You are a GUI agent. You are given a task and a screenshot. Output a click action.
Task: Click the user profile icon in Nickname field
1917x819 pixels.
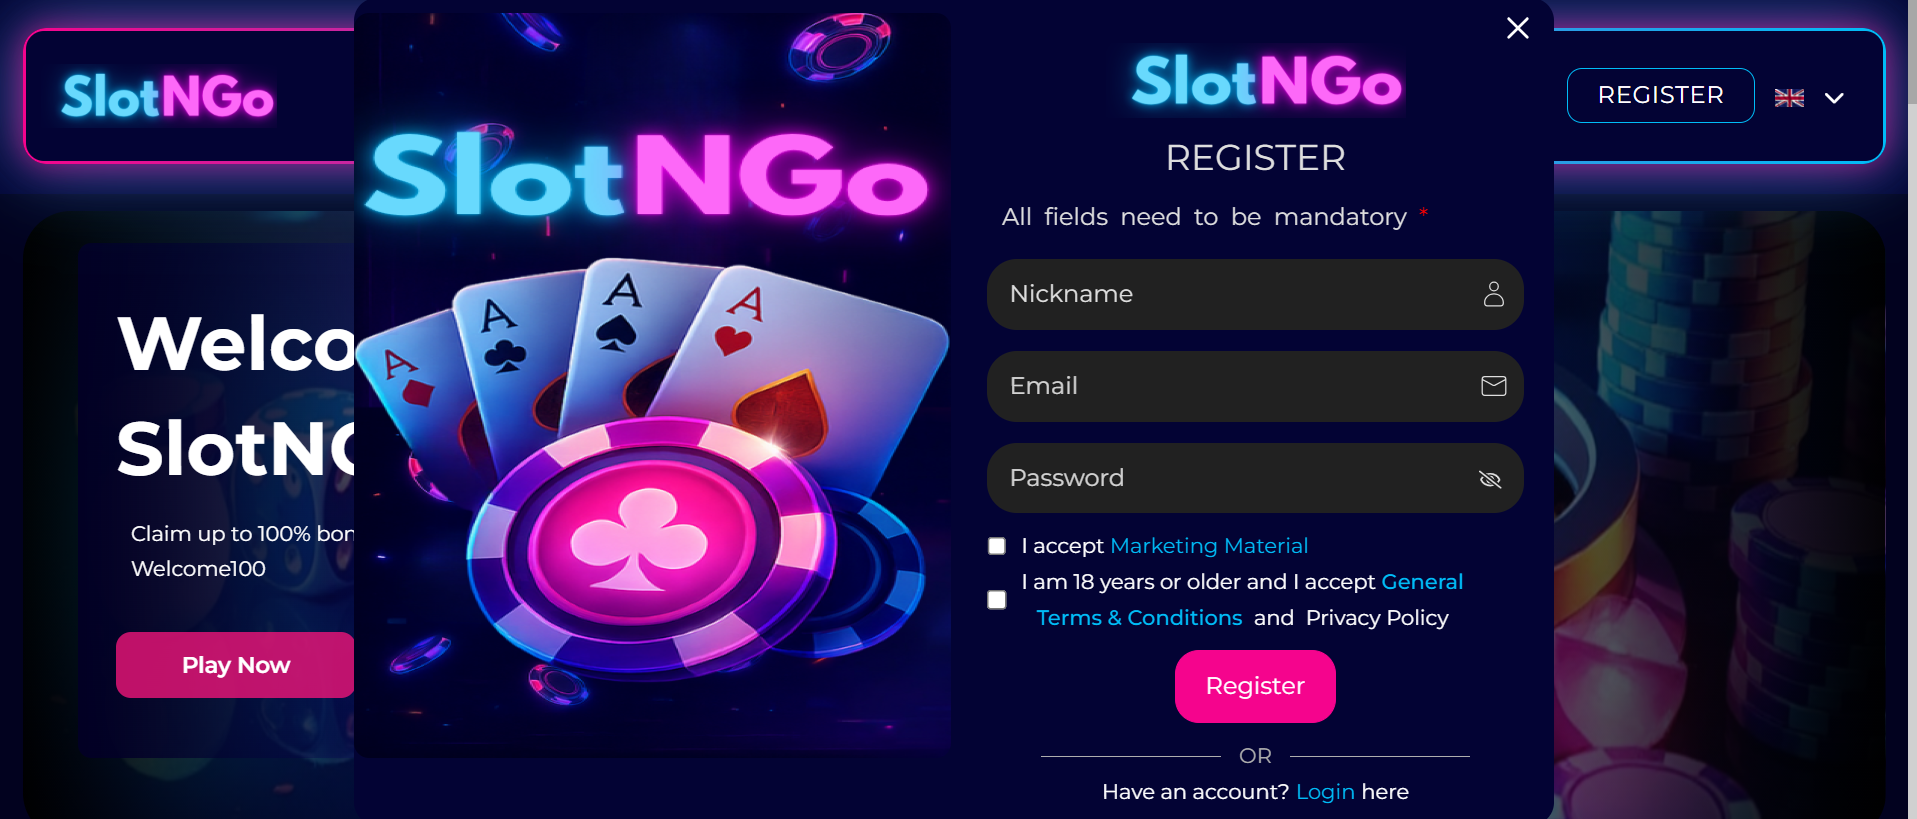[x=1493, y=294]
